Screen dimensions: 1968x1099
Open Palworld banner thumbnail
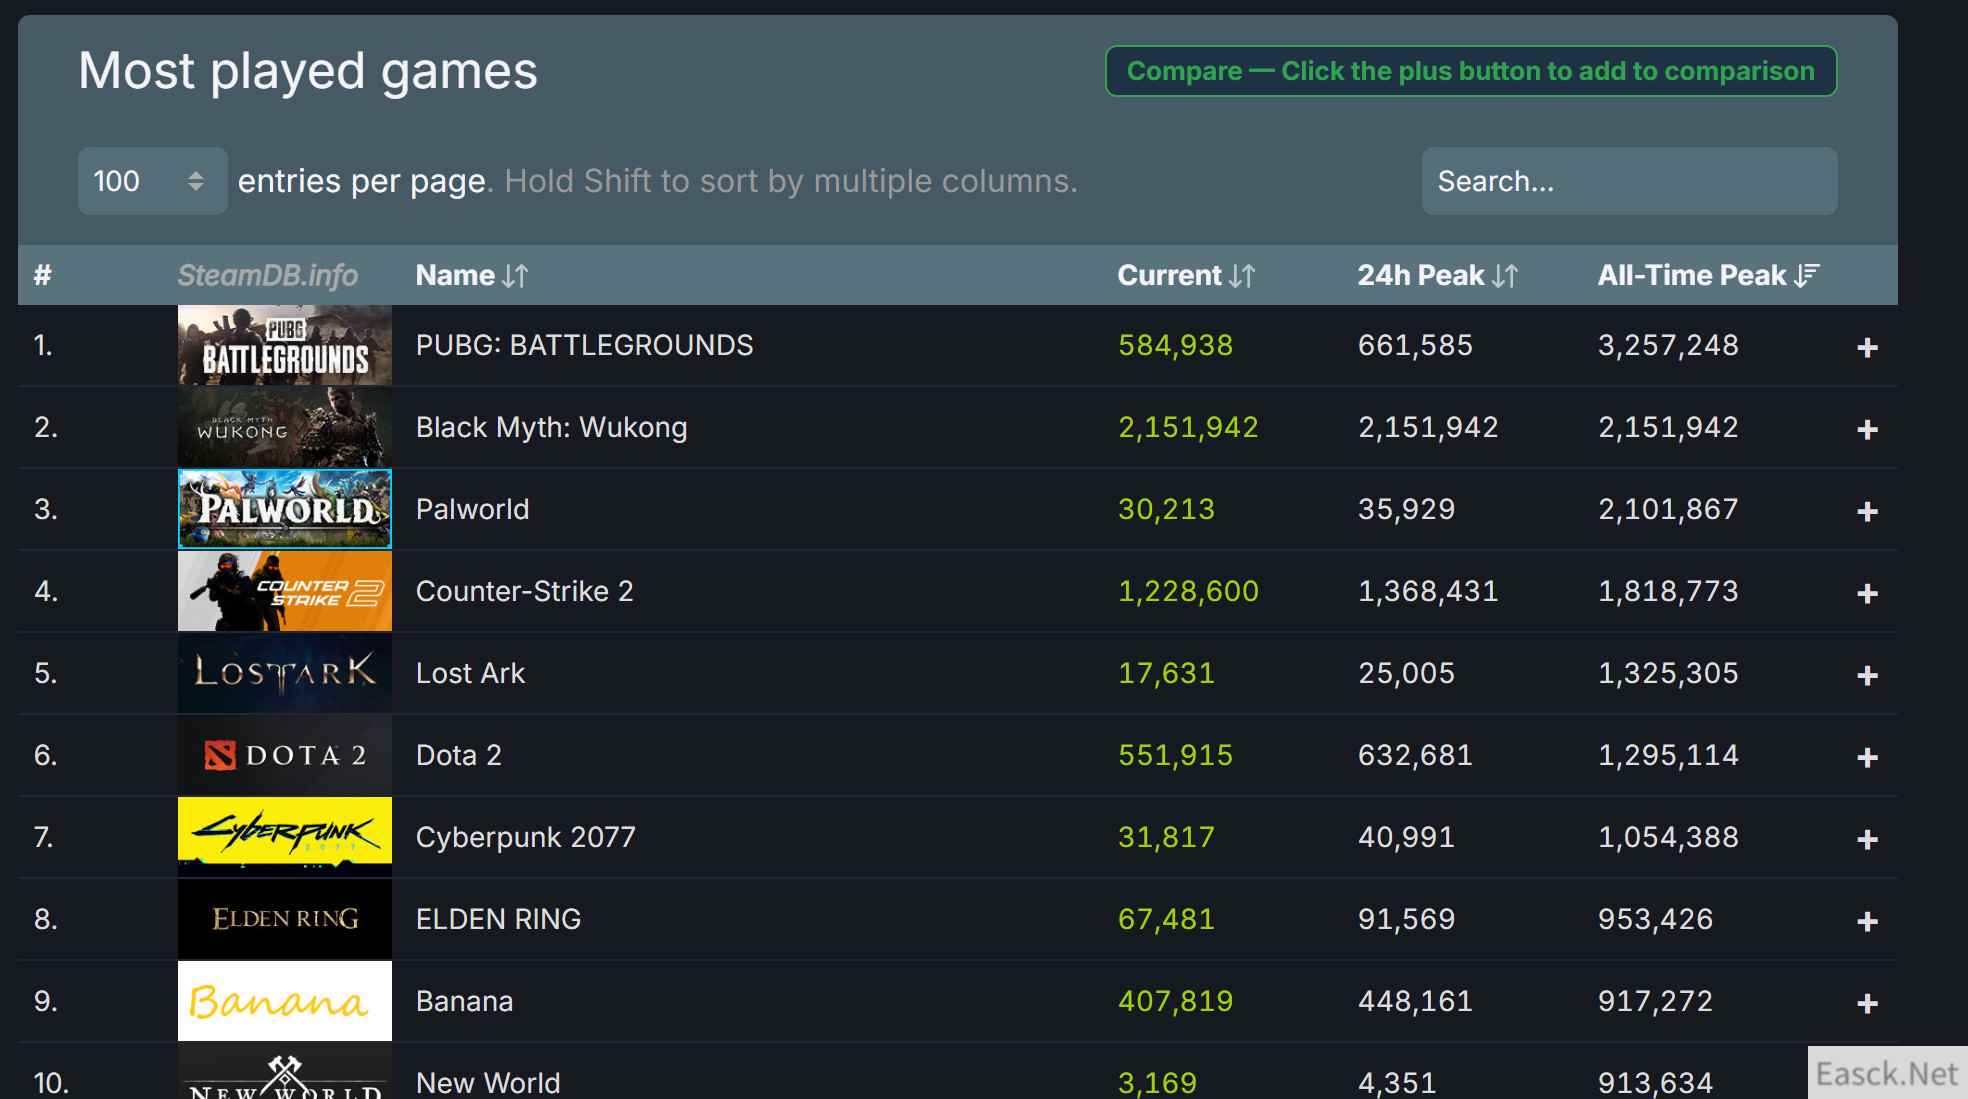click(285, 509)
